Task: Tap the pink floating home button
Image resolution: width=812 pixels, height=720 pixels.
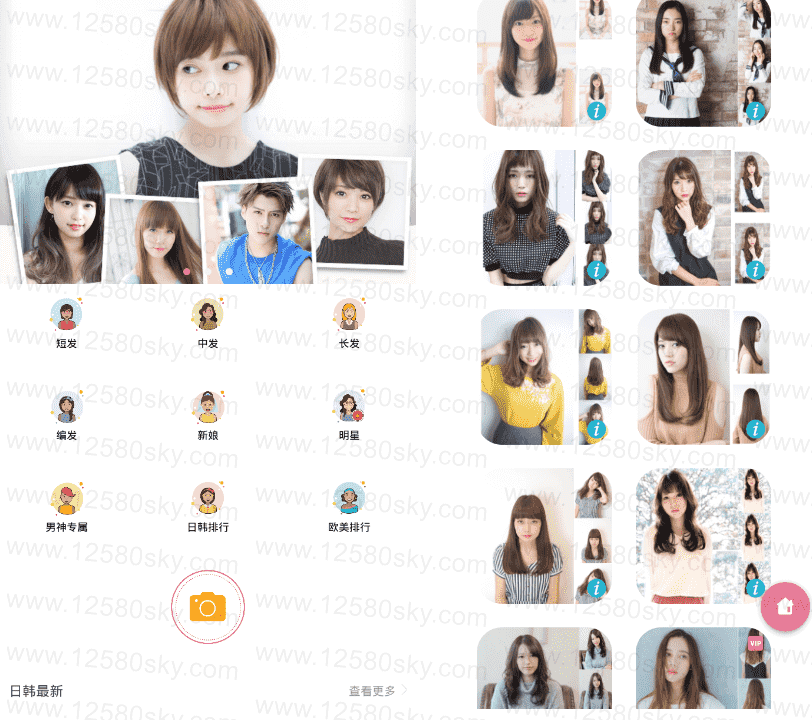Action: [x=785, y=606]
